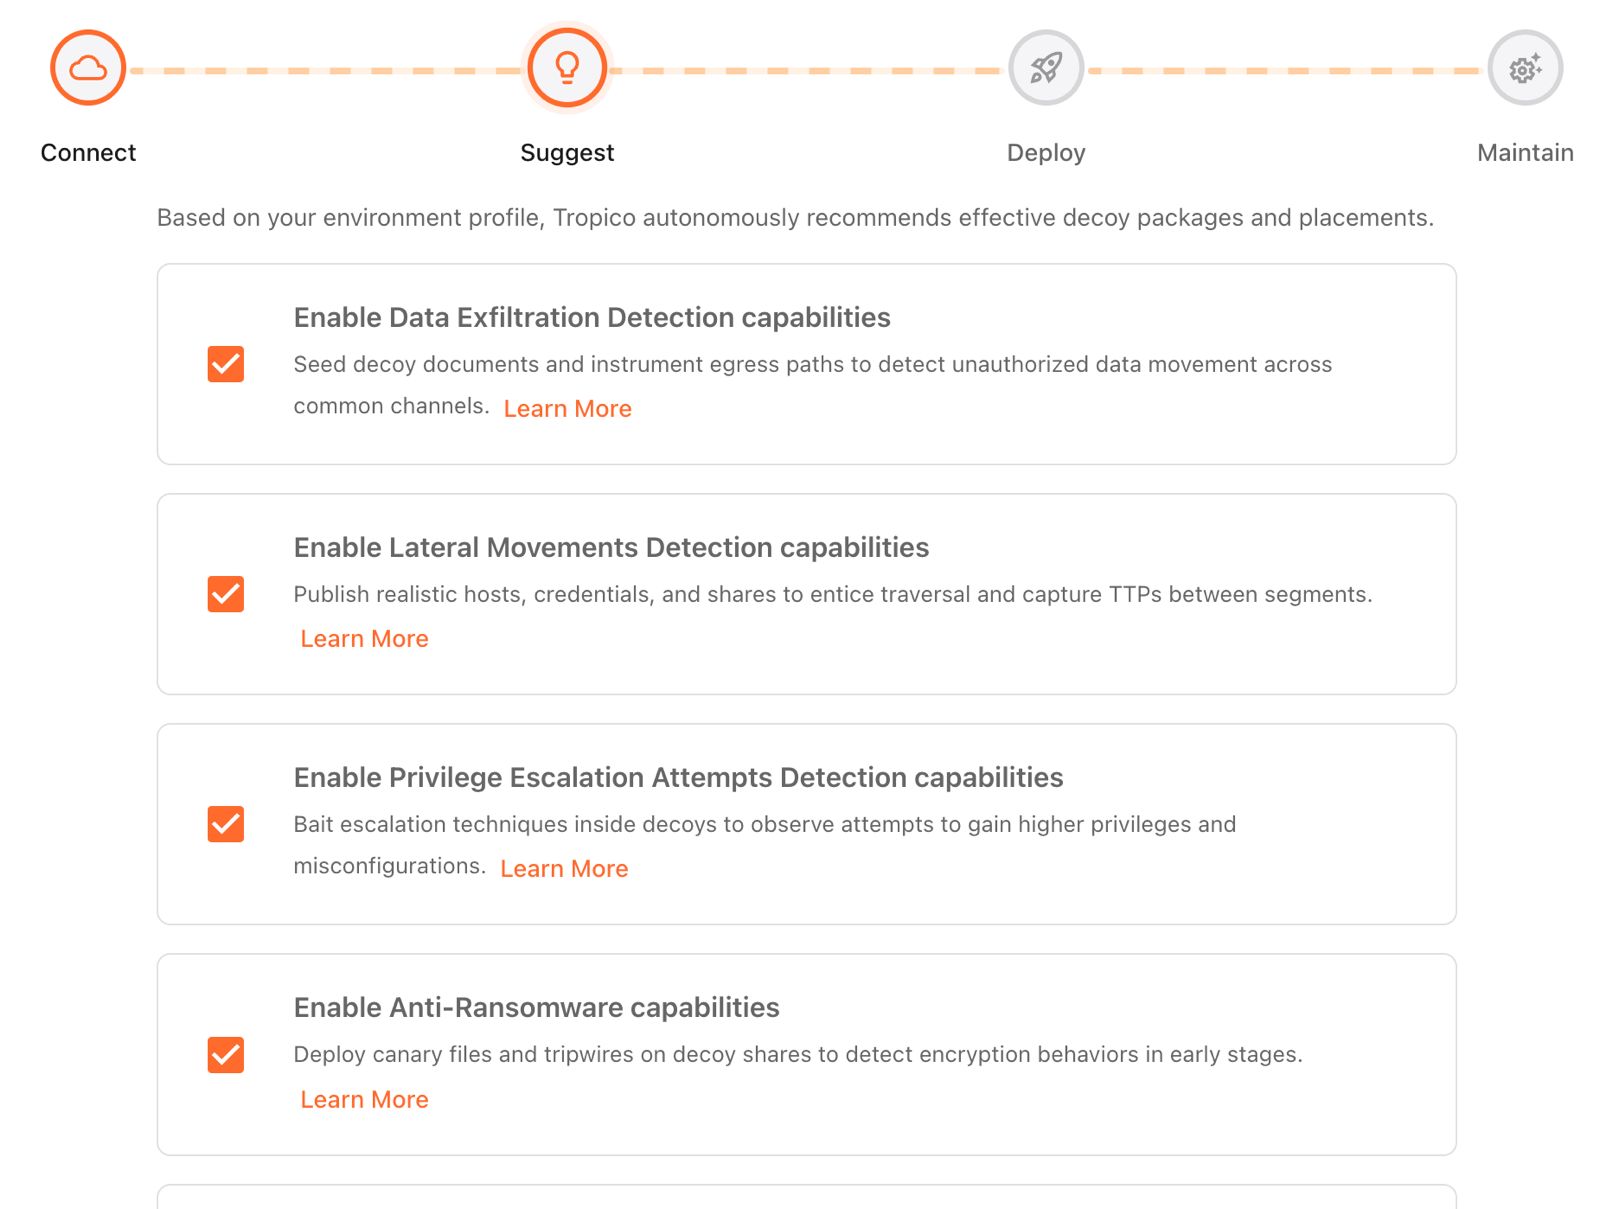Select the Suggest step label

pos(567,153)
